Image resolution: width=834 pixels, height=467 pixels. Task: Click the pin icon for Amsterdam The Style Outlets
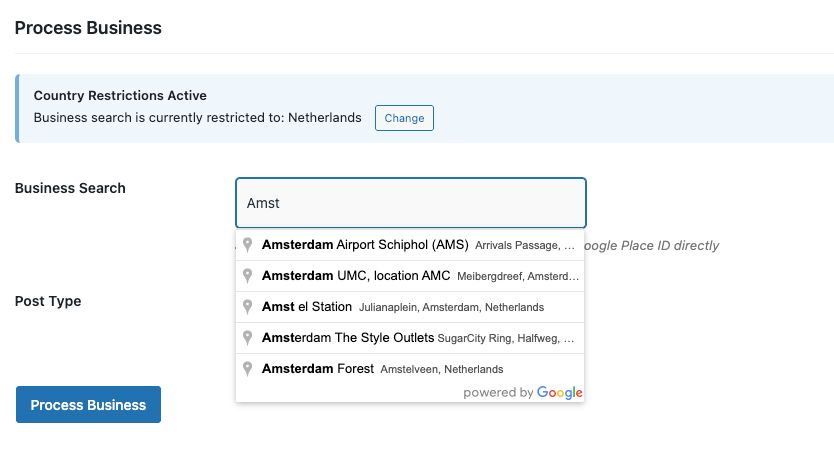tap(248, 338)
